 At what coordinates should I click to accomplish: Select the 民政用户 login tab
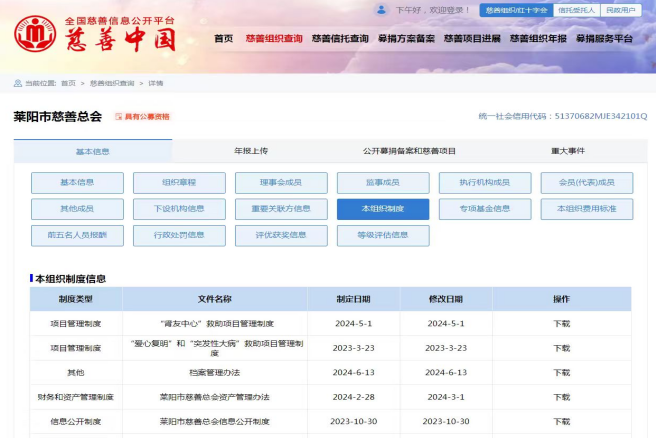pyautogui.click(x=620, y=10)
